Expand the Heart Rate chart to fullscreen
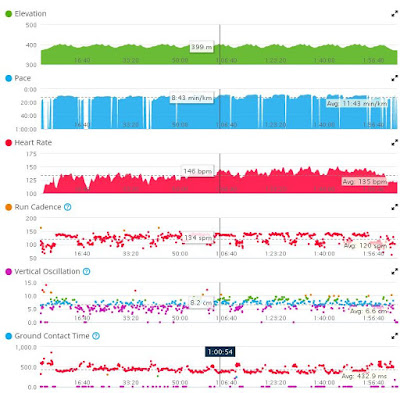This screenshot has height=393, width=400. (x=394, y=143)
